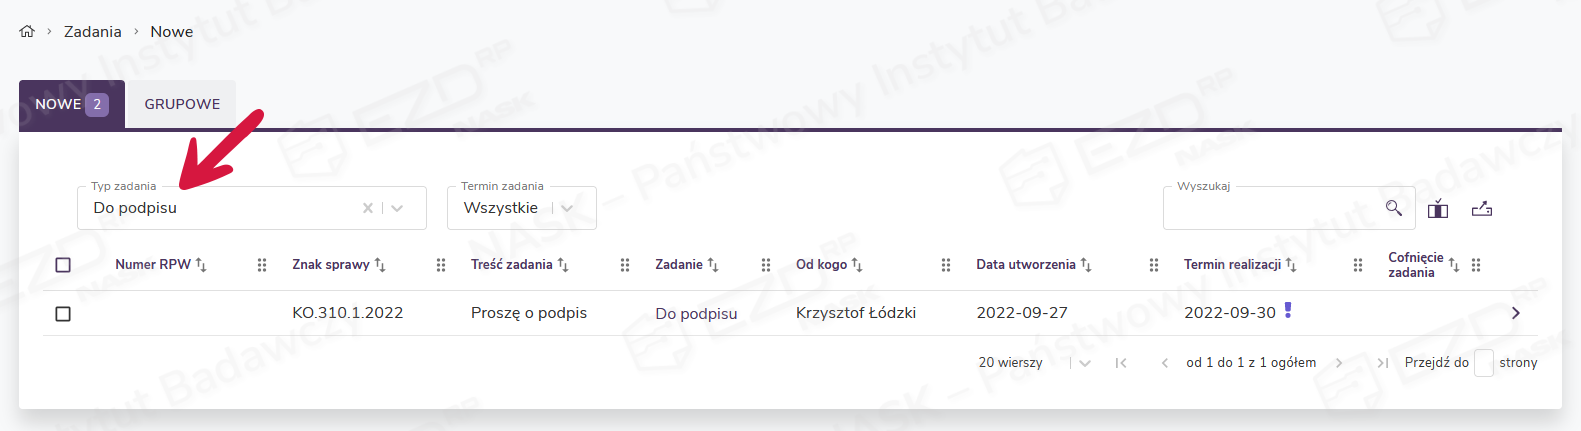The width and height of the screenshot is (1581, 431).
Task: Open the column chooser icon
Action: point(1438,209)
